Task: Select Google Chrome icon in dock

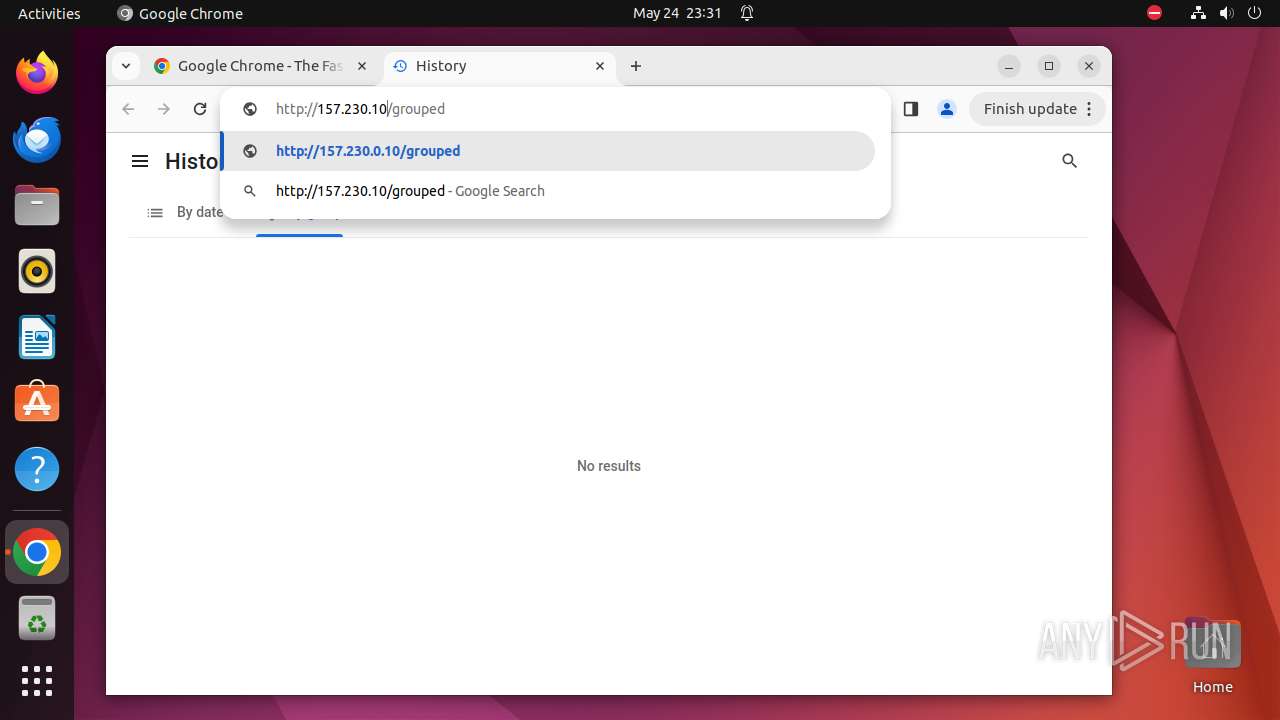Action: (37, 552)
